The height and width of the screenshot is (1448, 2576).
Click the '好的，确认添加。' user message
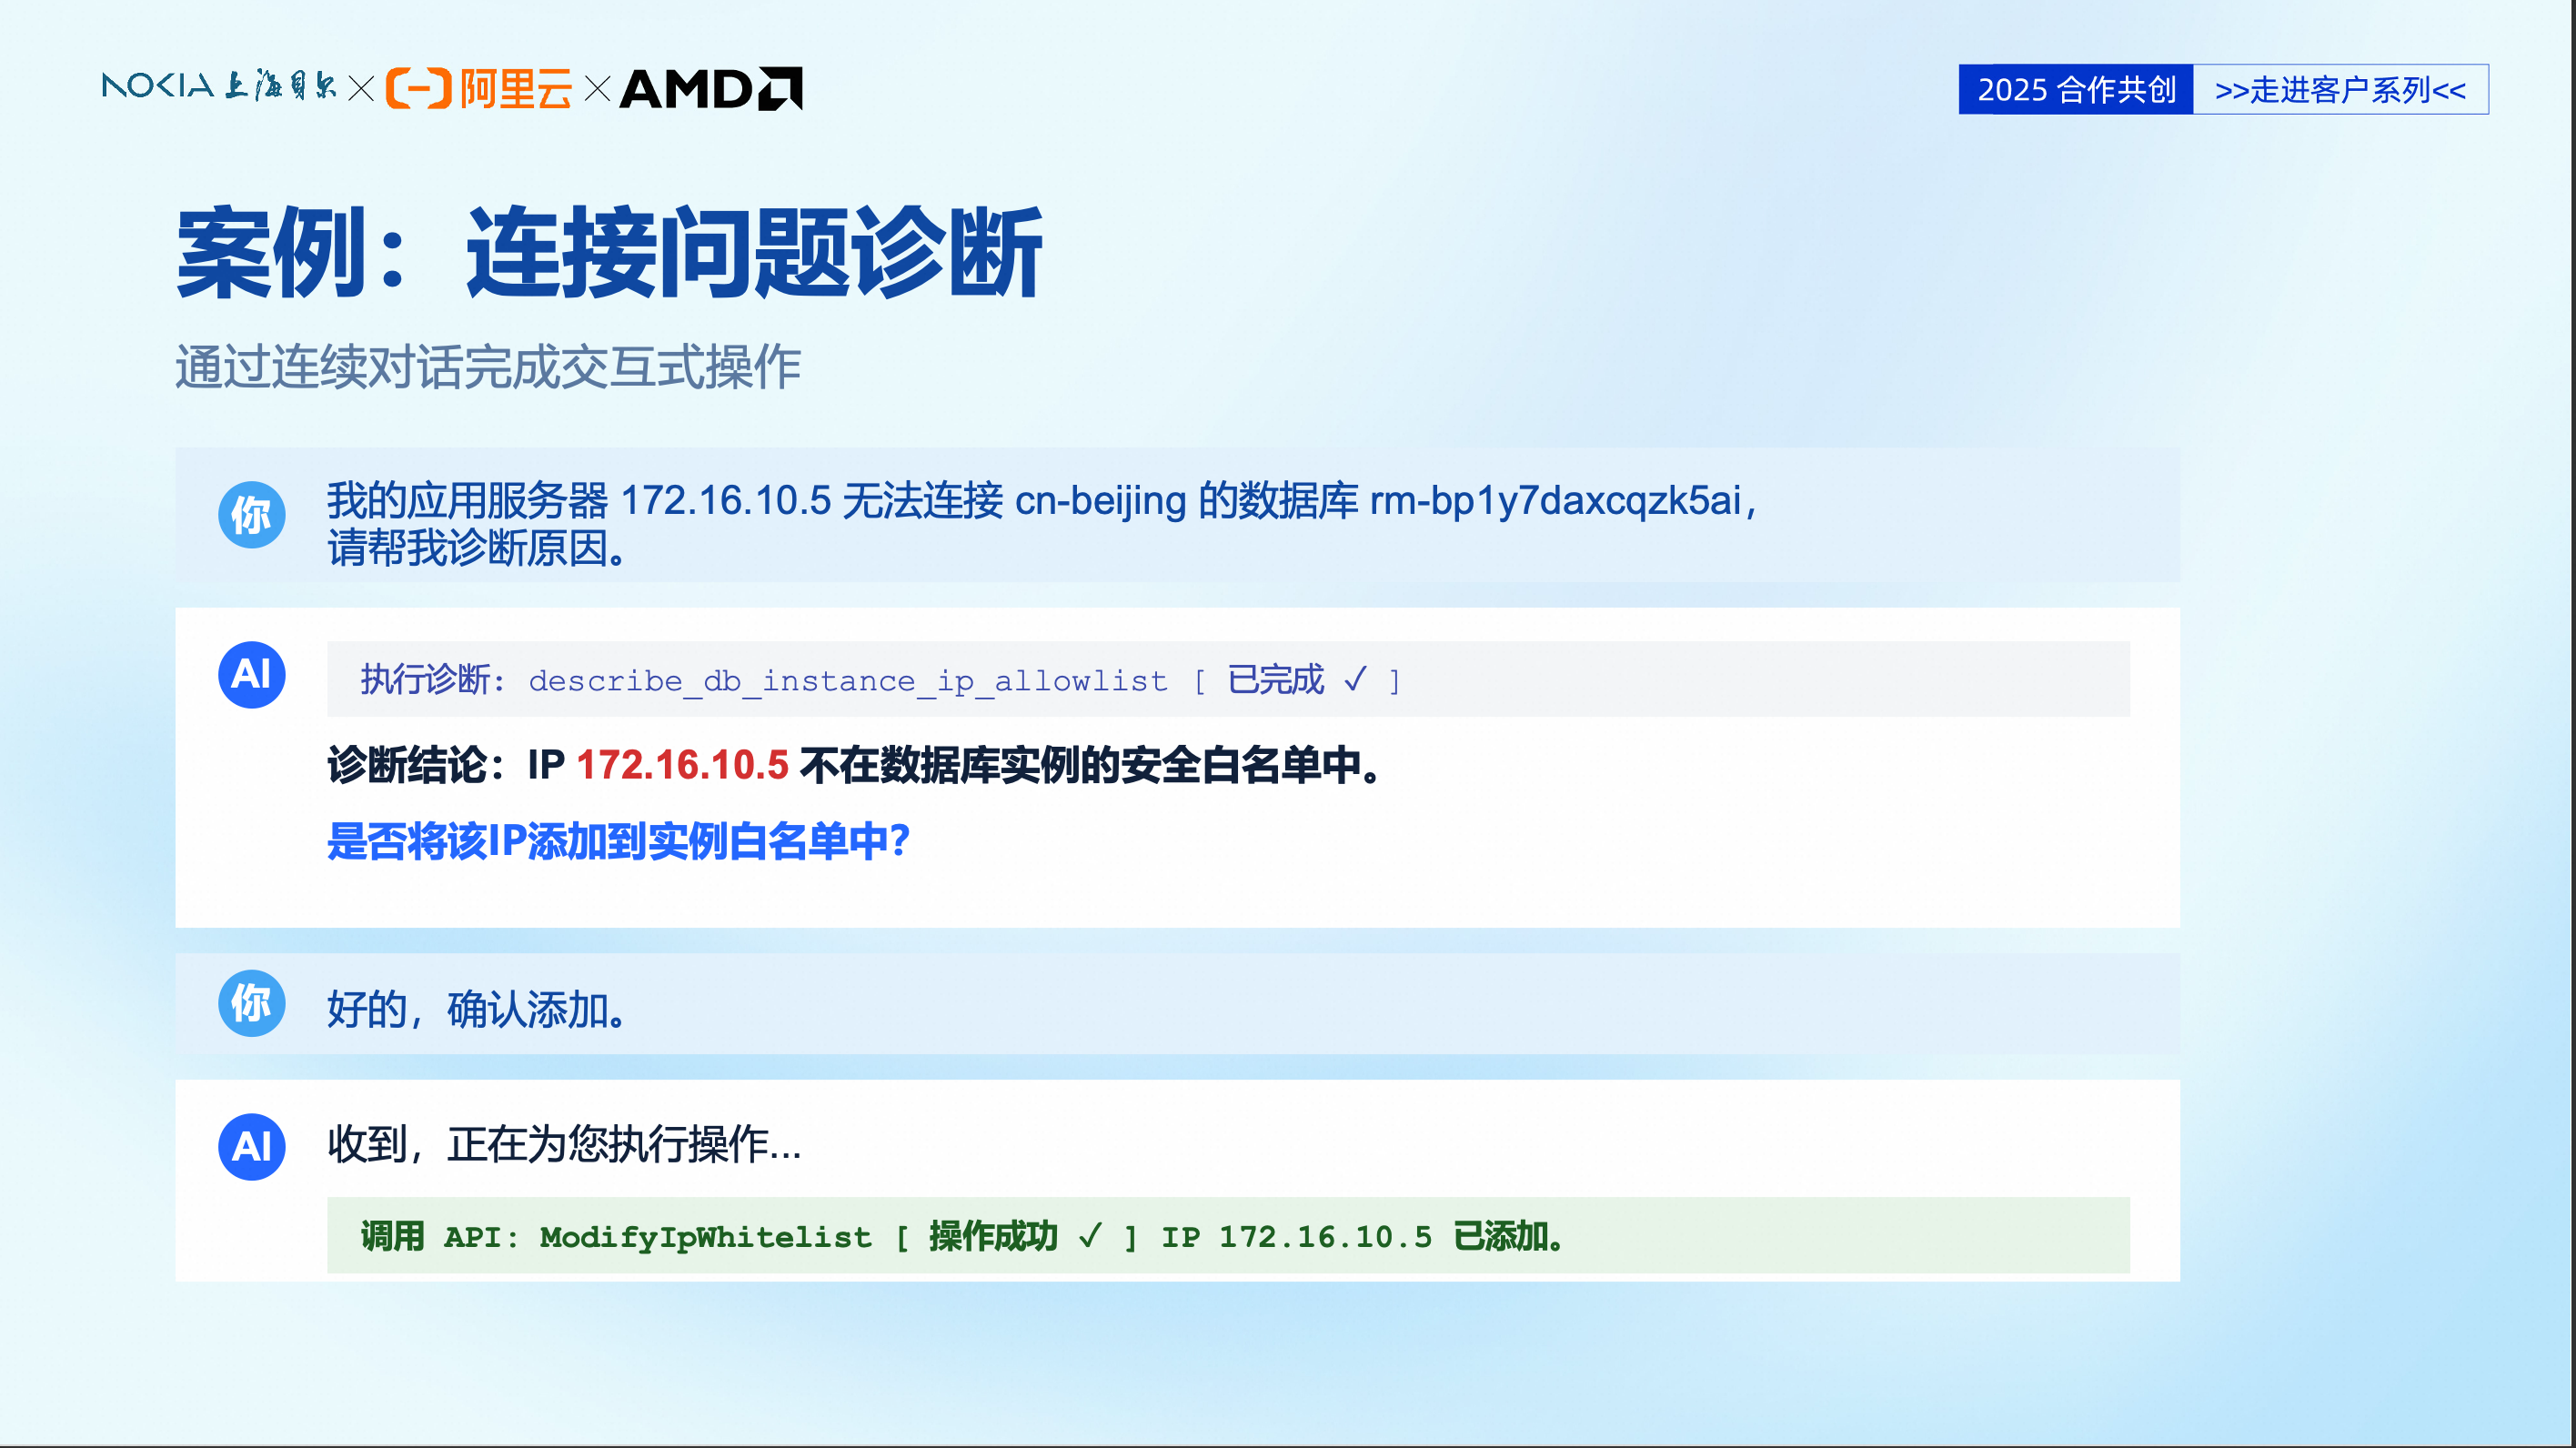point(478,1009)
